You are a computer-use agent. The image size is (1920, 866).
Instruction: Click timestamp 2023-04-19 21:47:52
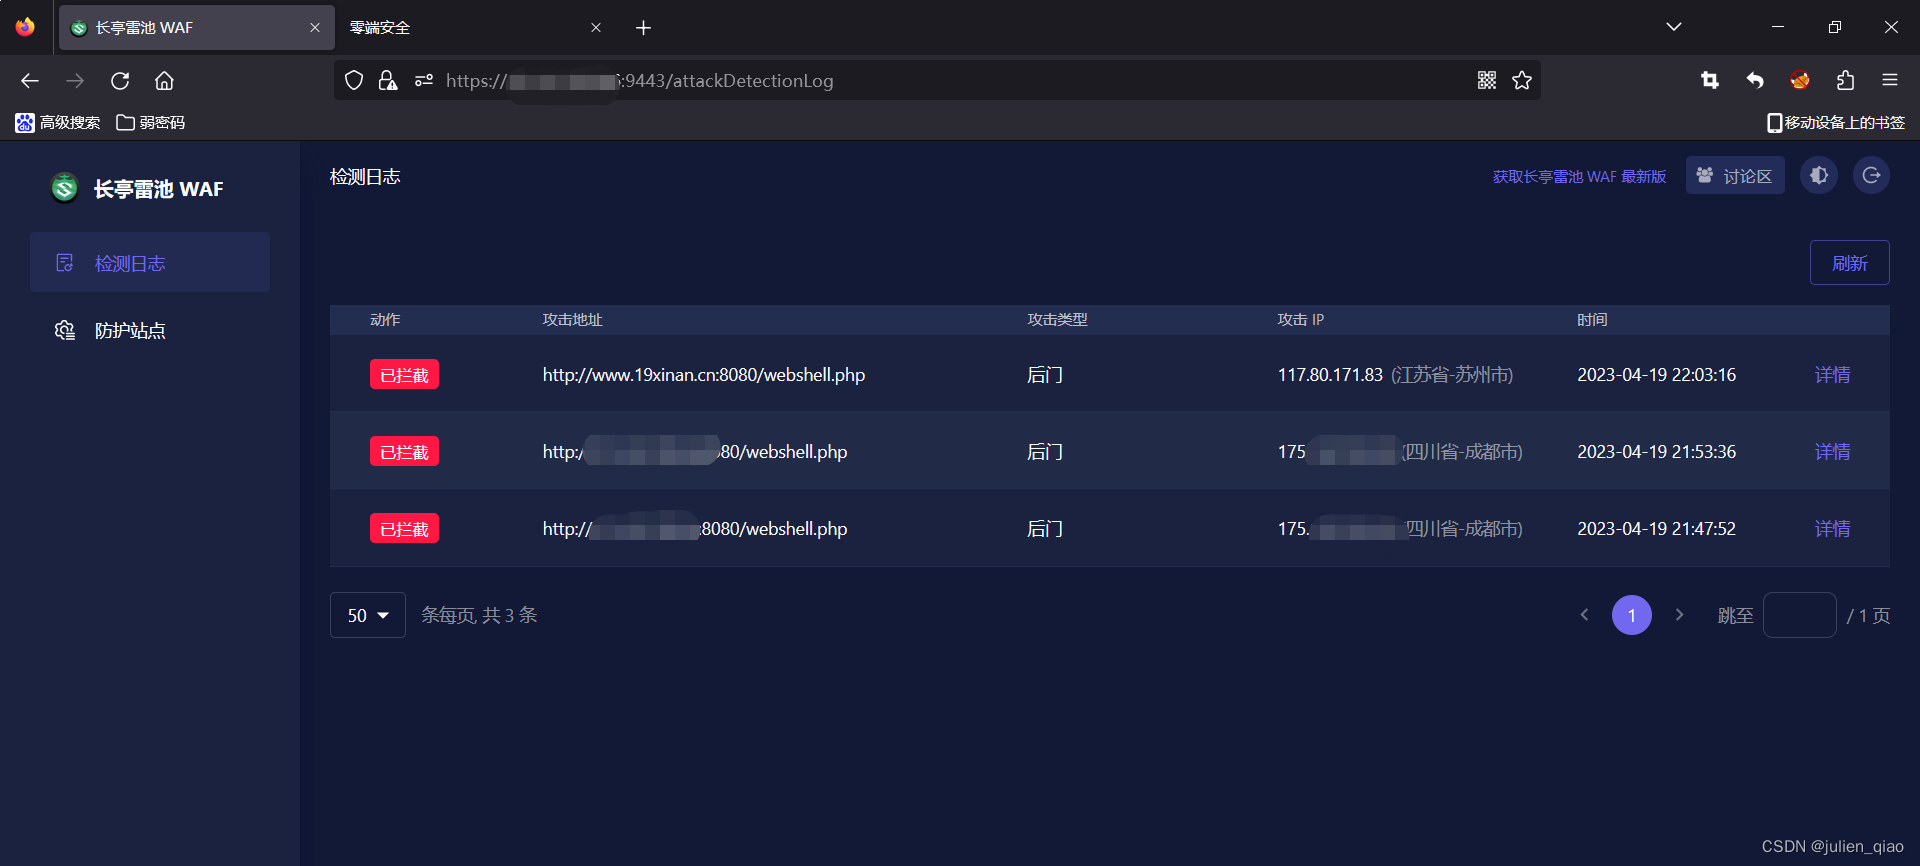tap(1656, 529)
